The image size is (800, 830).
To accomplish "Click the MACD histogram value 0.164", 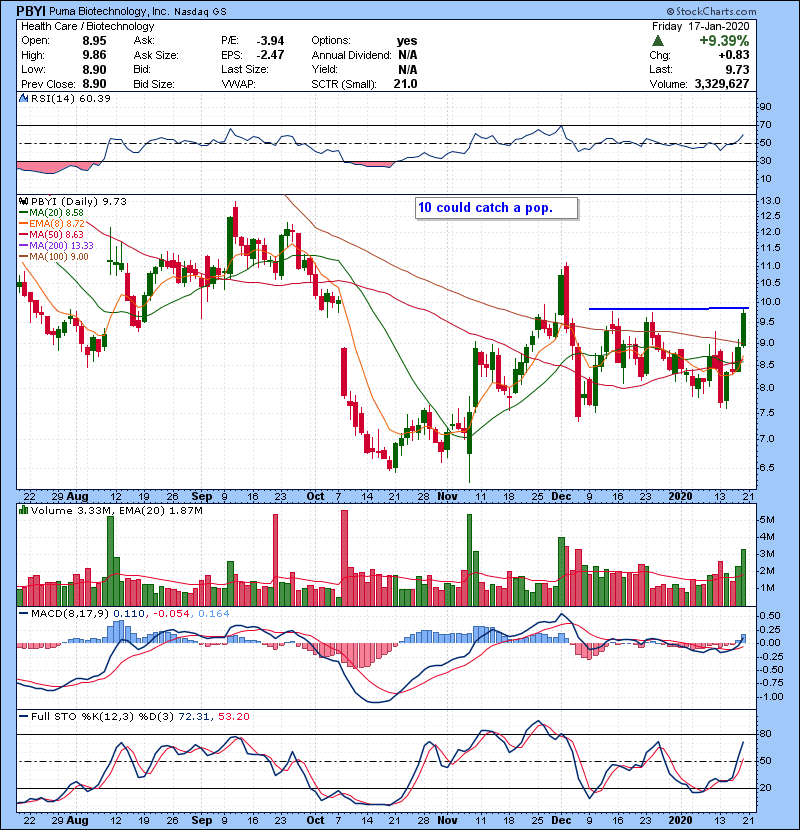I will [214, 614].
